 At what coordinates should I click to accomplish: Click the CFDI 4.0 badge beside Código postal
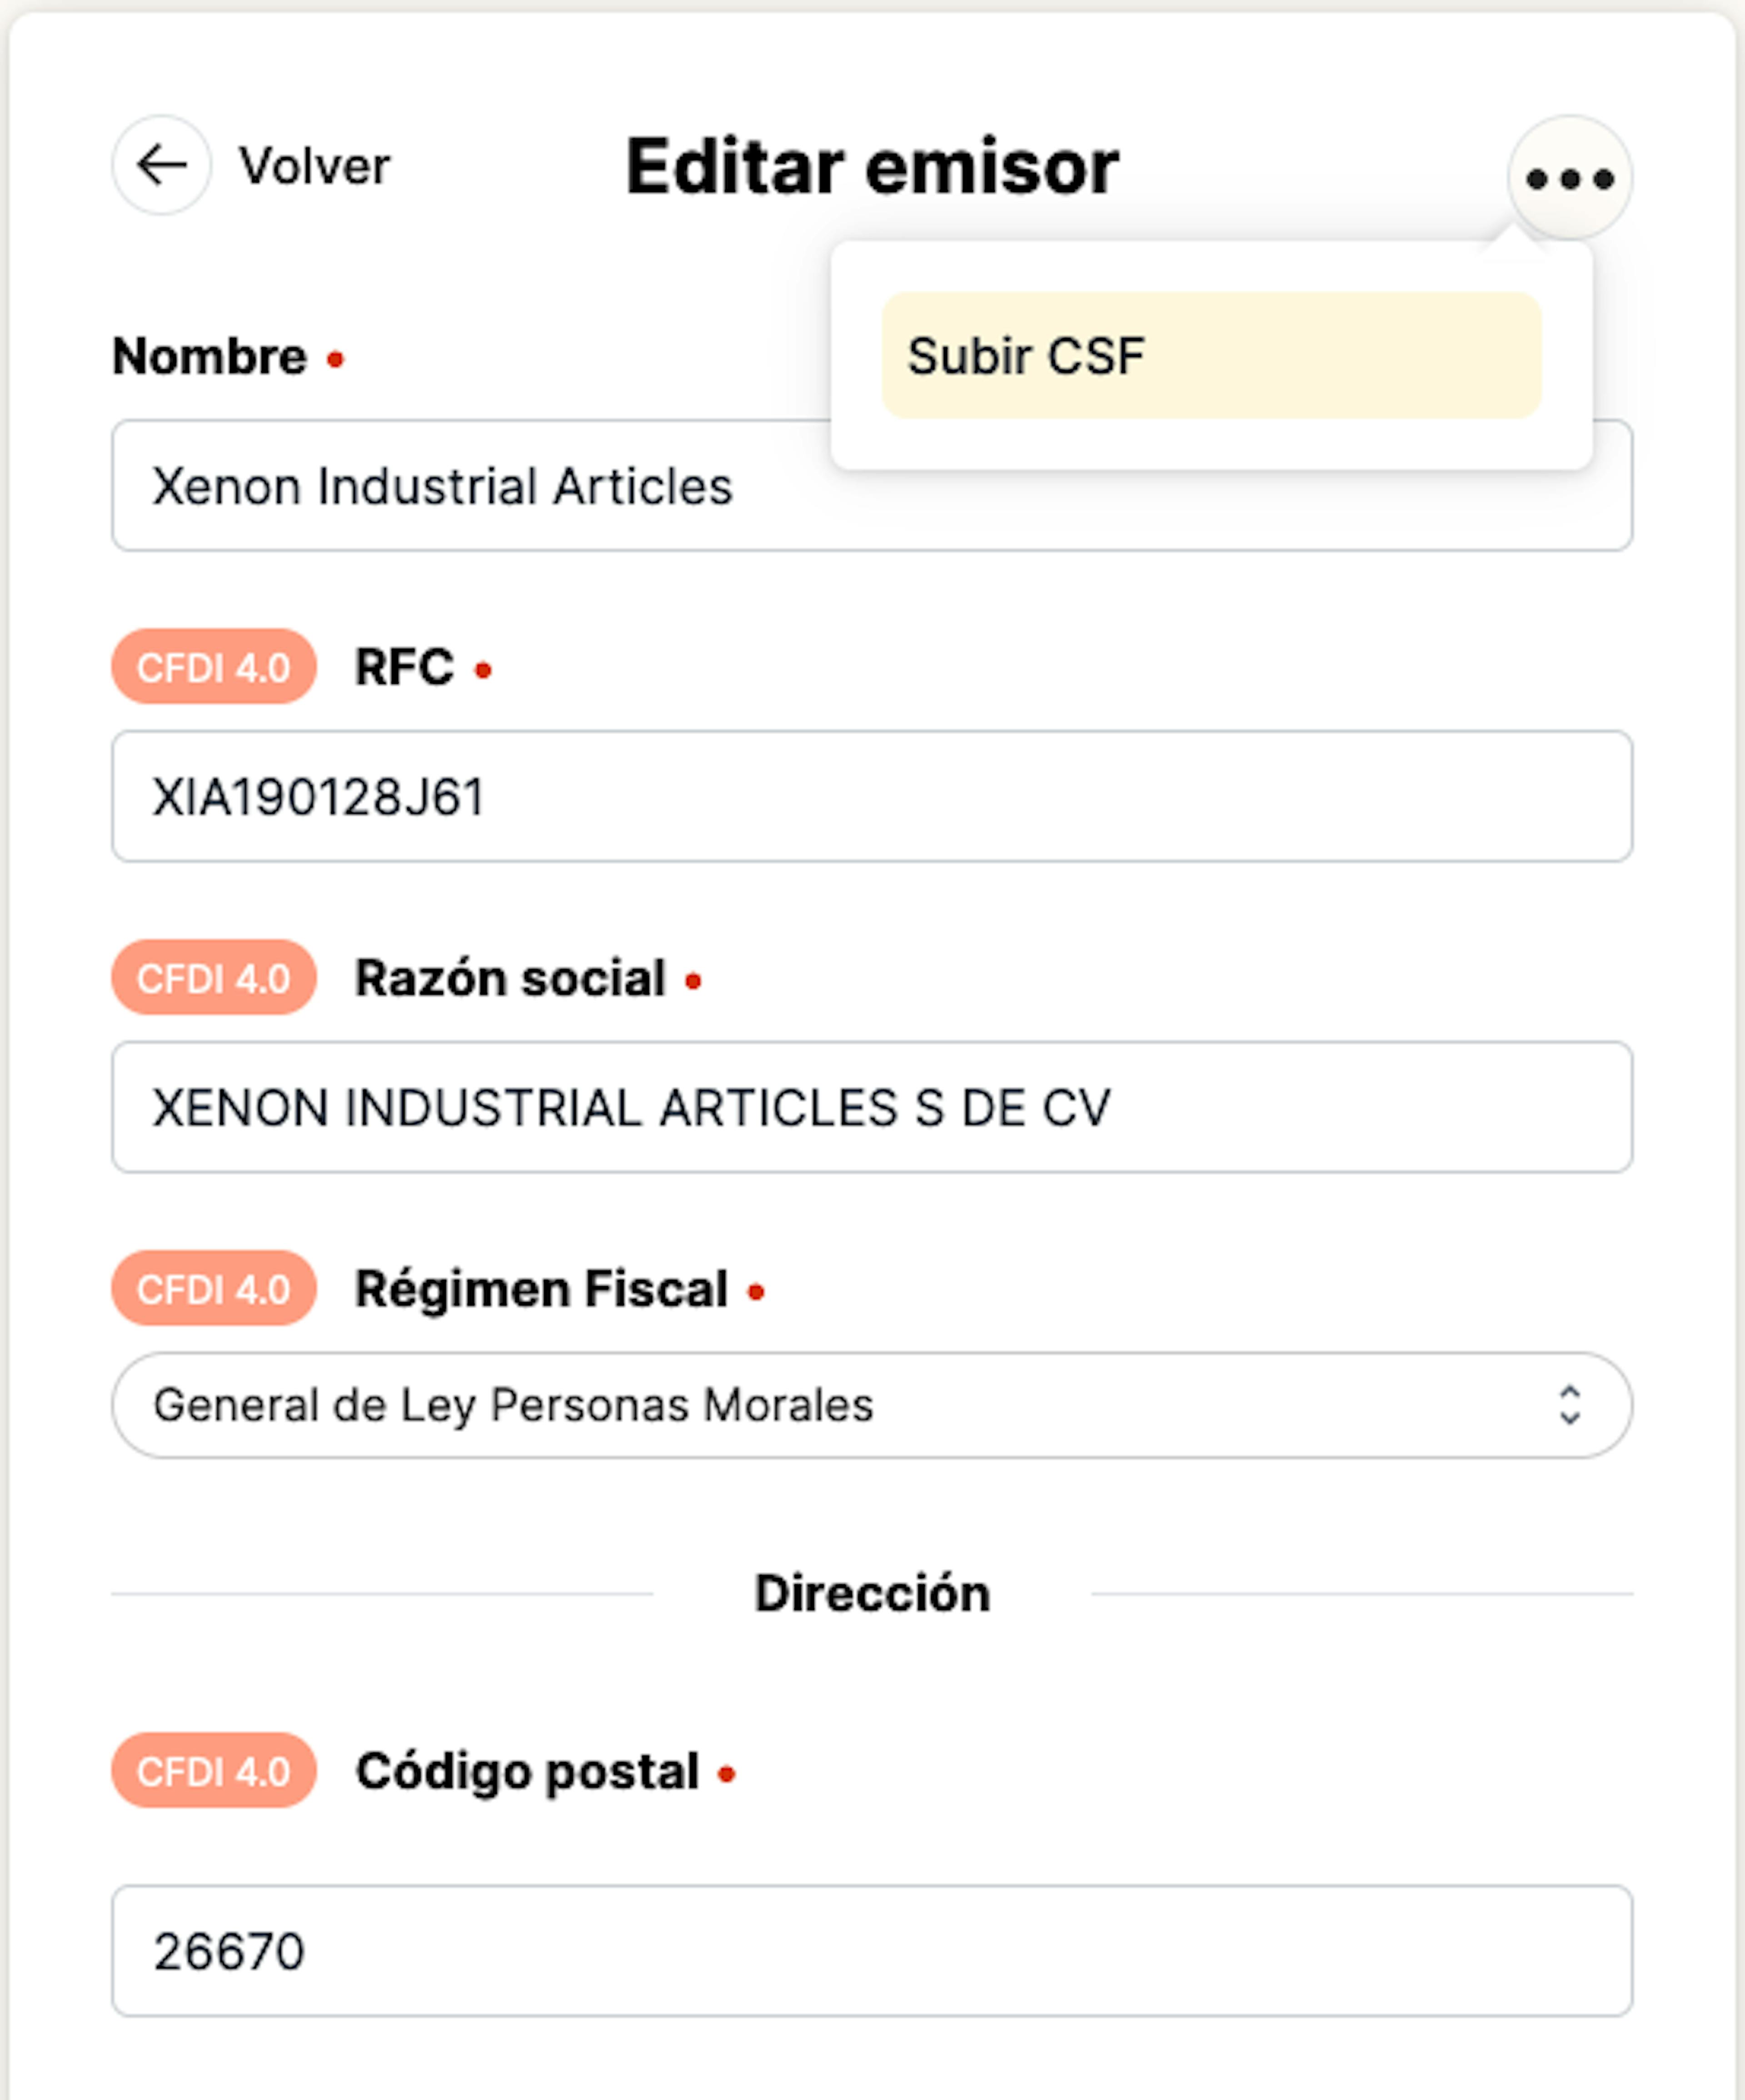[214, 1771]
